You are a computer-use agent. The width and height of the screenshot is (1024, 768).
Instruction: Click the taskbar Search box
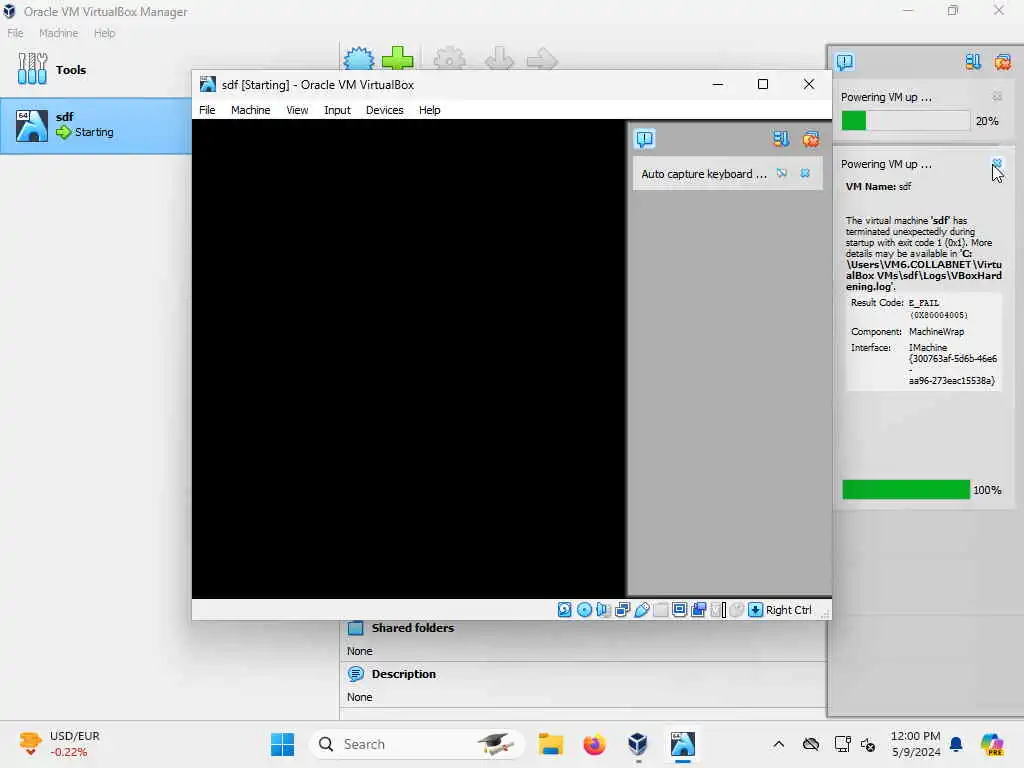coord(417,744)
